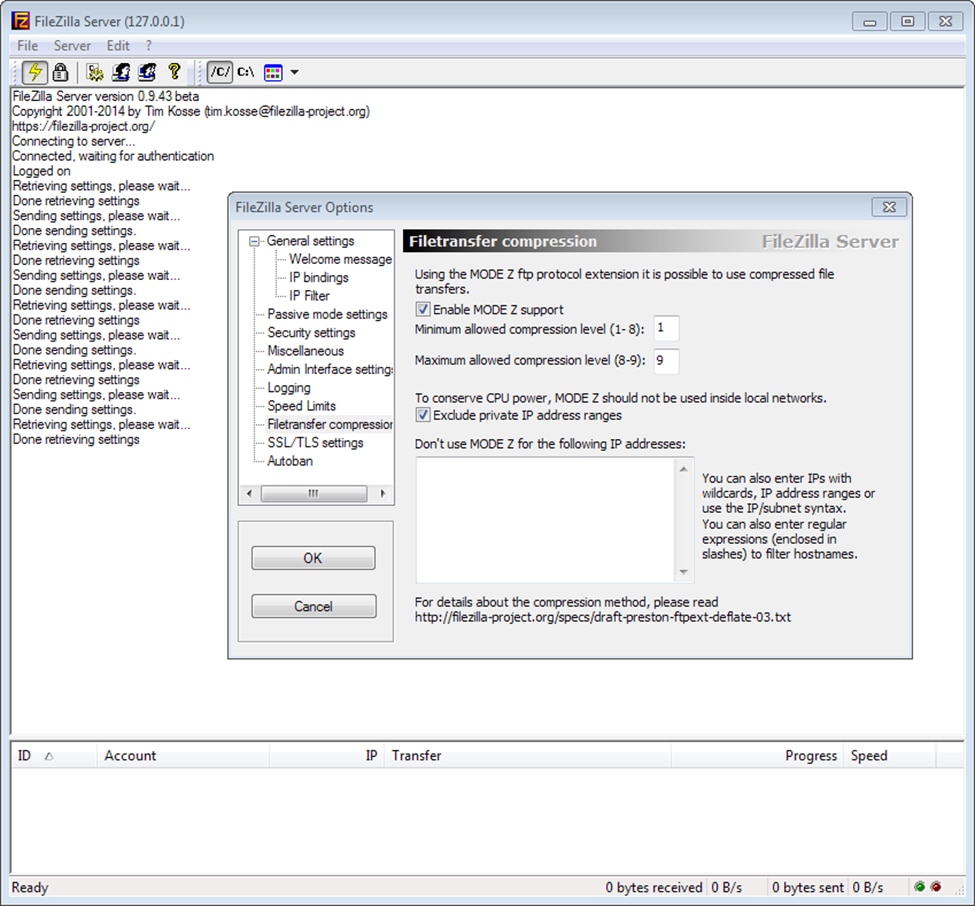
Task: Select Miscellaneous in the options tree
Action: 305,351
